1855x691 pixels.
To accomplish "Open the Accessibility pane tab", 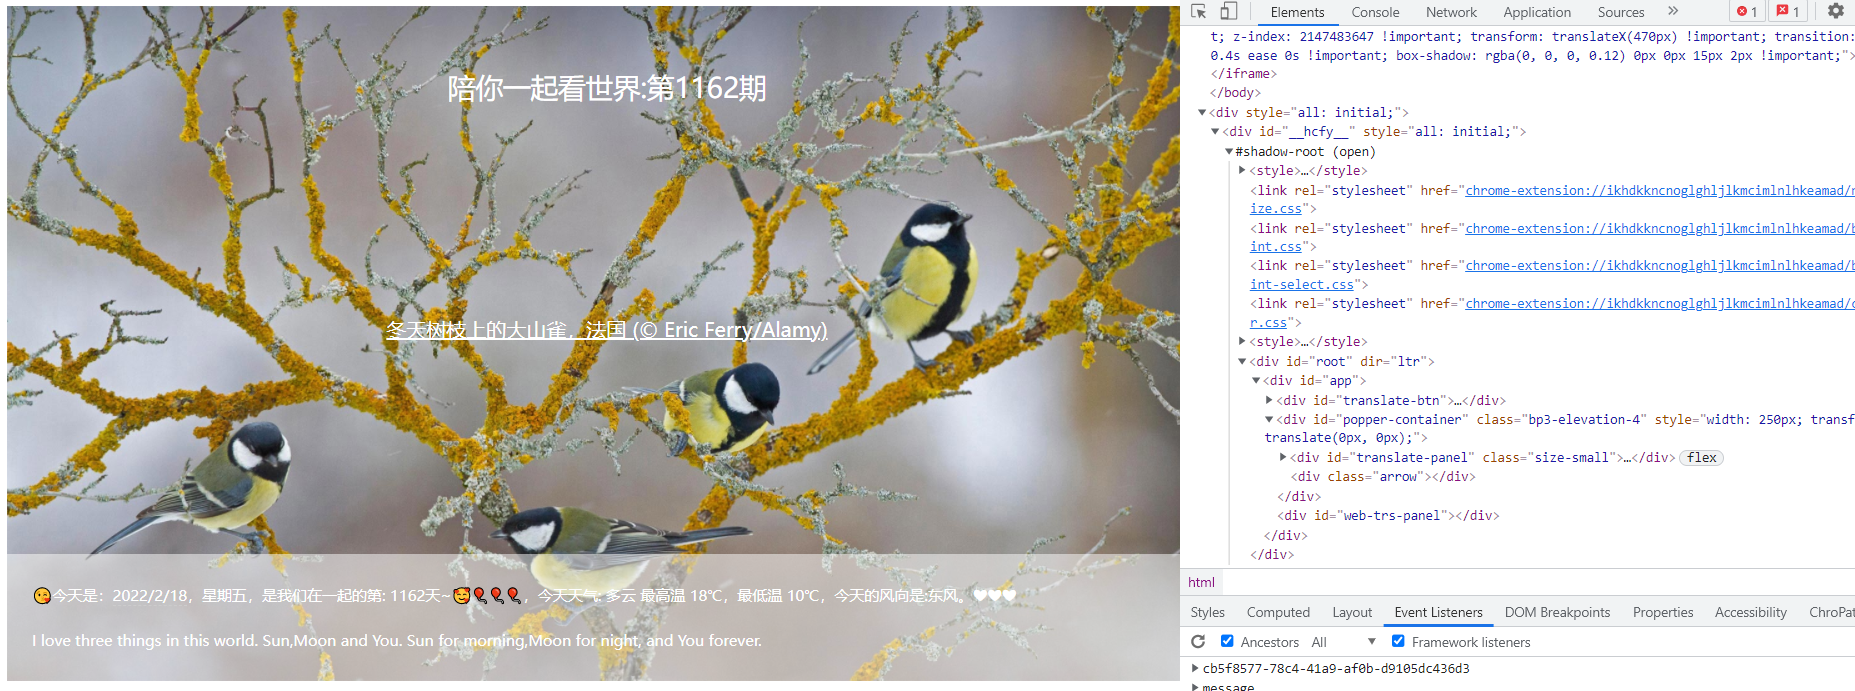I will [1750, 612].
